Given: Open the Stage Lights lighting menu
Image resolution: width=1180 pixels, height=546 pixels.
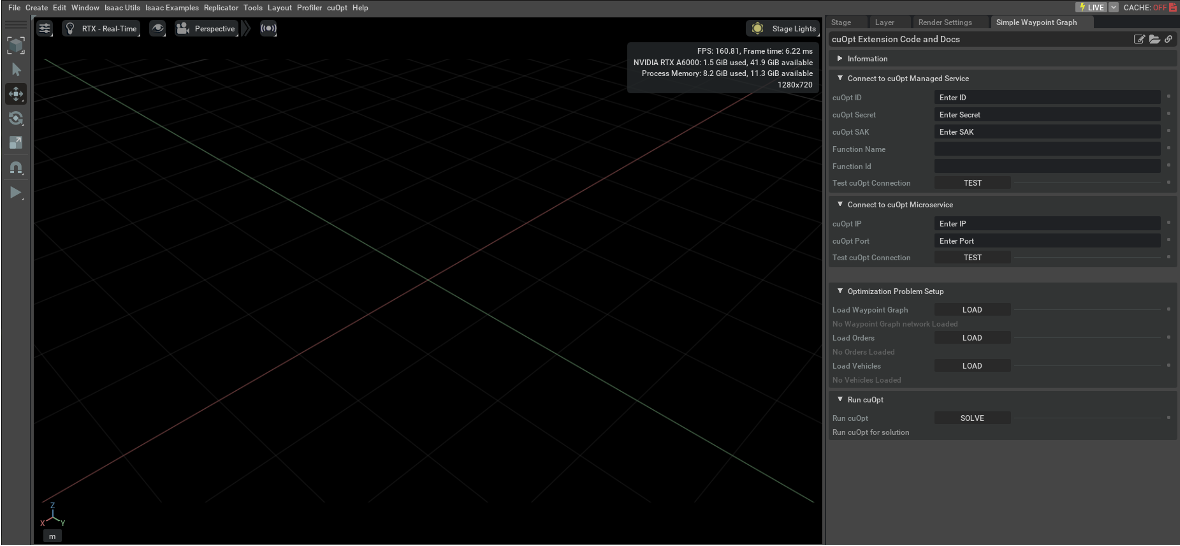Looking at the screenshot, I should [x=783, y=29].
